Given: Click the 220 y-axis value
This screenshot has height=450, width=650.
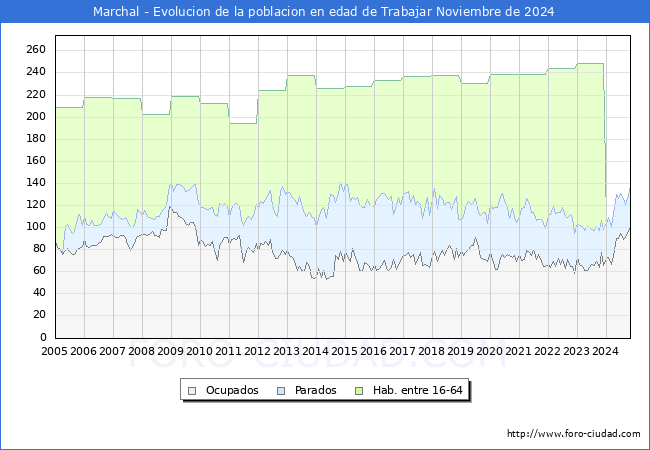Looking at the screenshot, I should point(36,94).
